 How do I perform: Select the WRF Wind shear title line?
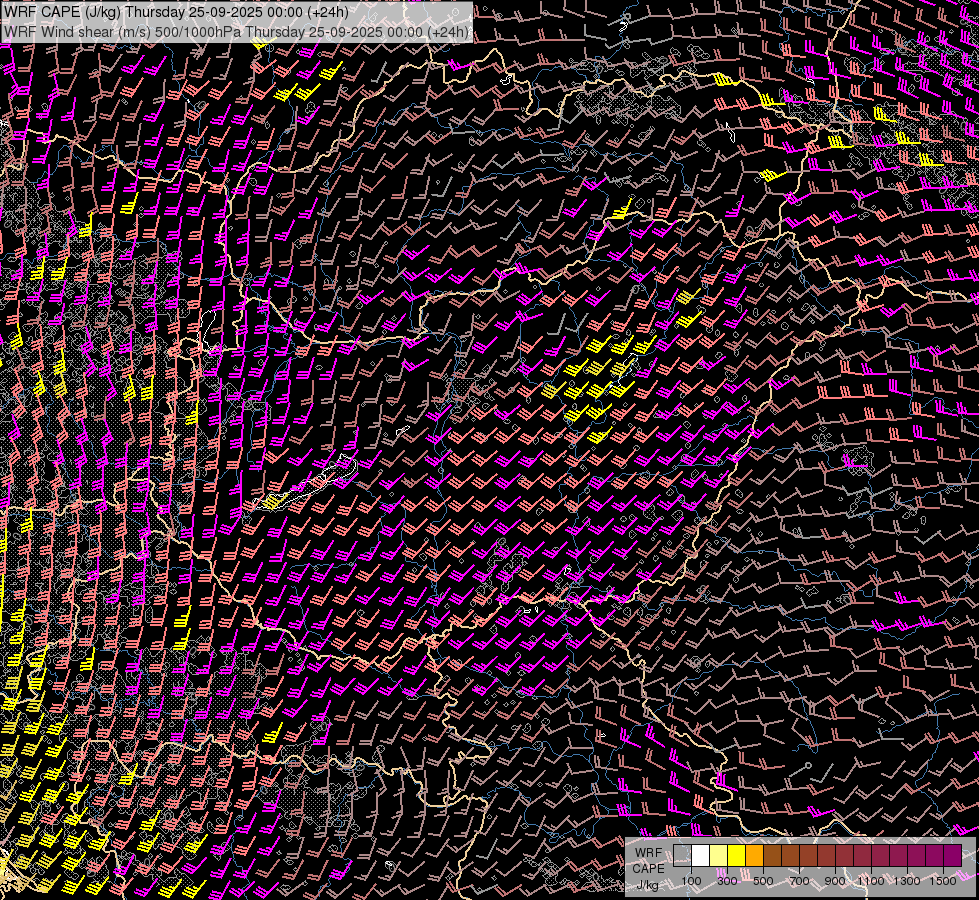236,32
